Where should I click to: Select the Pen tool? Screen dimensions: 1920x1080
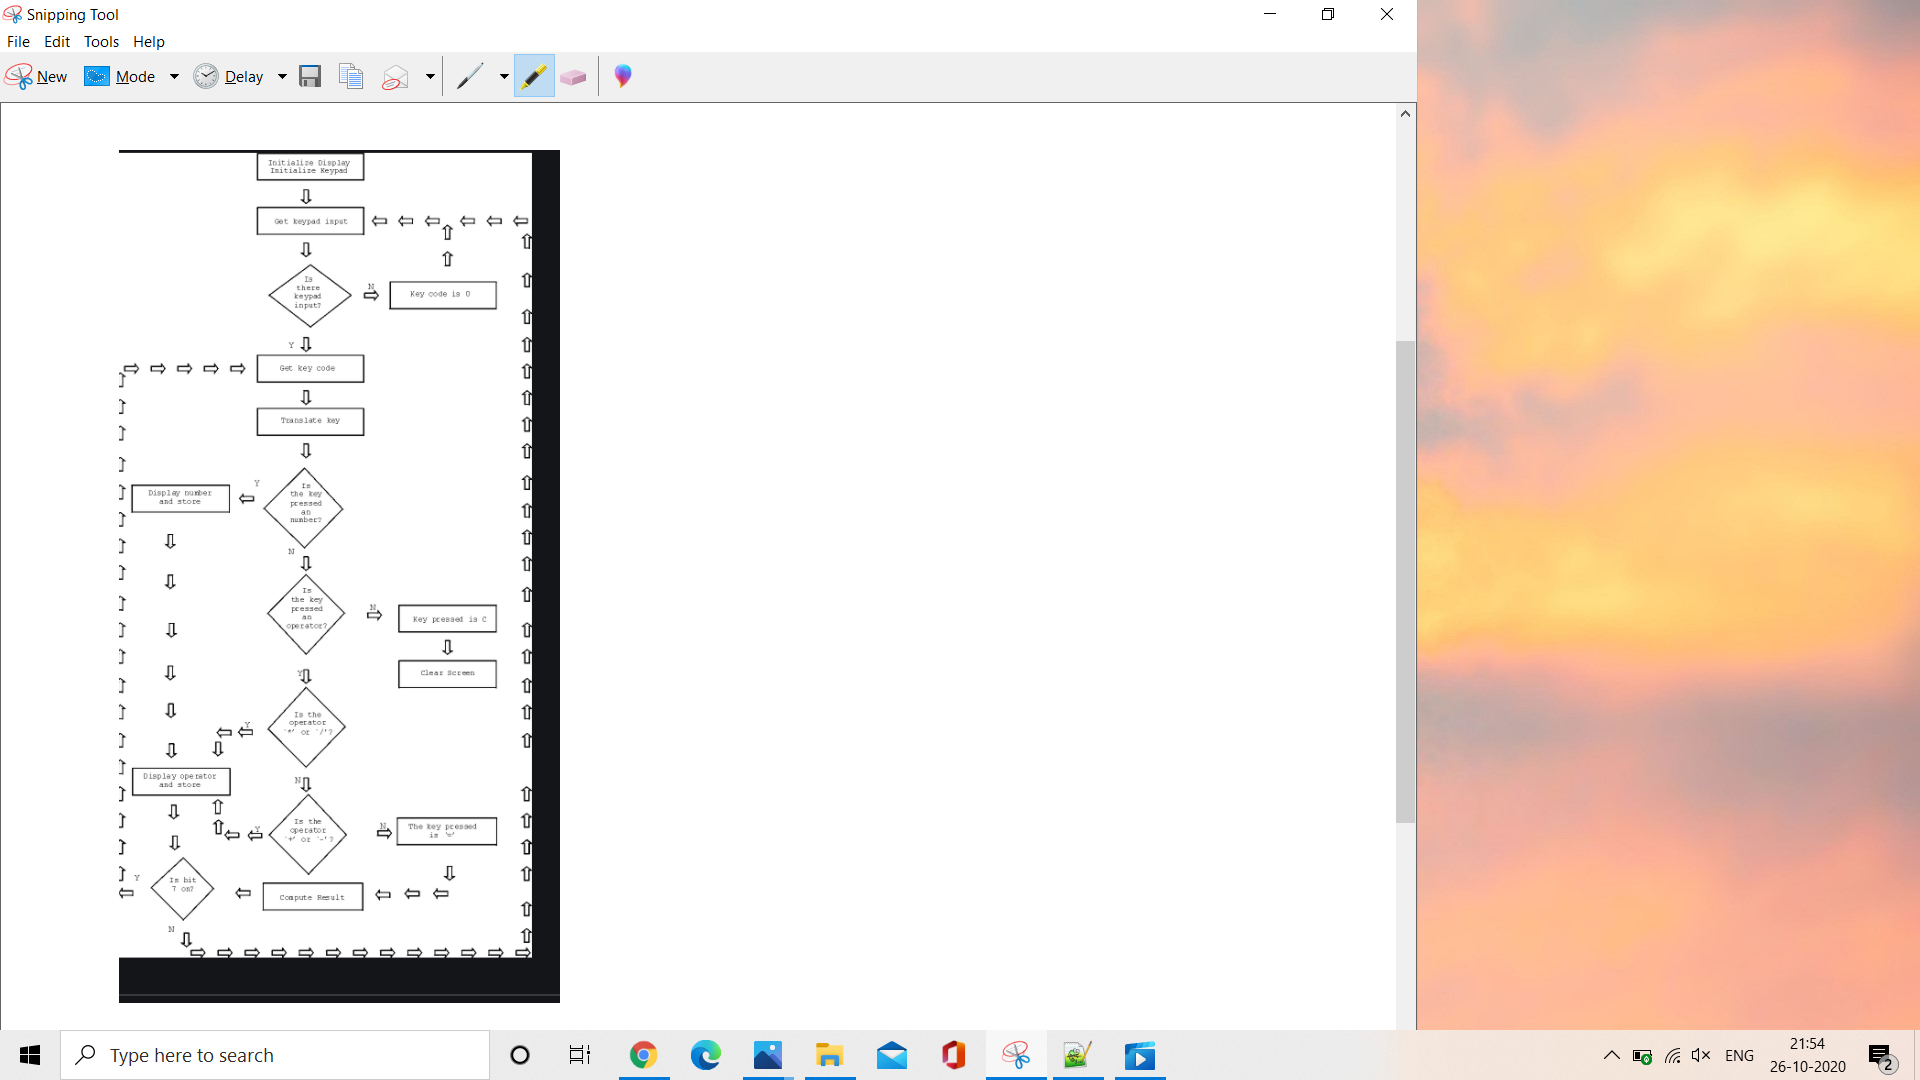[x=470, y=77]
